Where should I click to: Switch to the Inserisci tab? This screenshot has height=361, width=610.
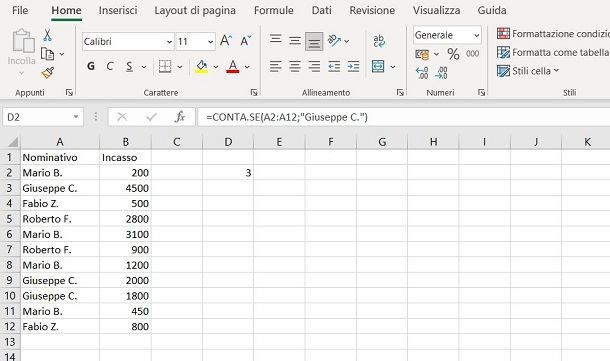[118, 10]
